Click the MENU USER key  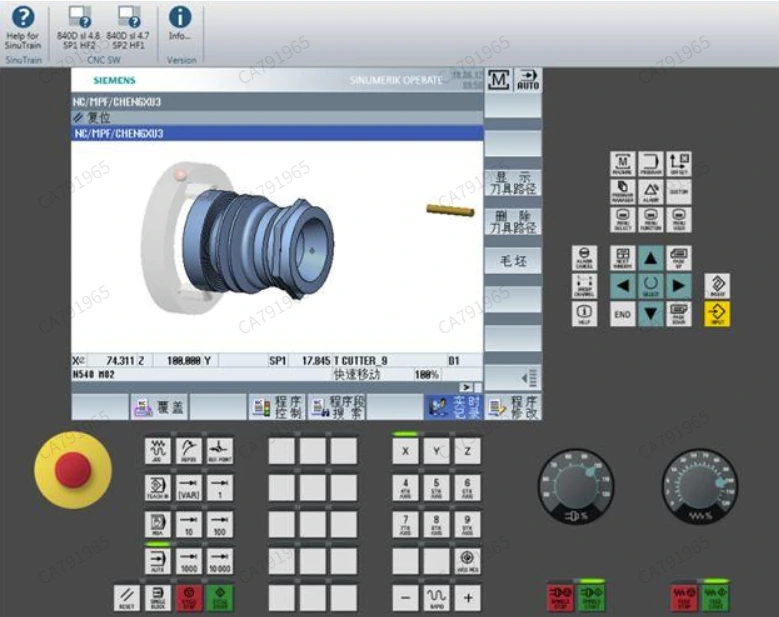[x=679, y=220]
